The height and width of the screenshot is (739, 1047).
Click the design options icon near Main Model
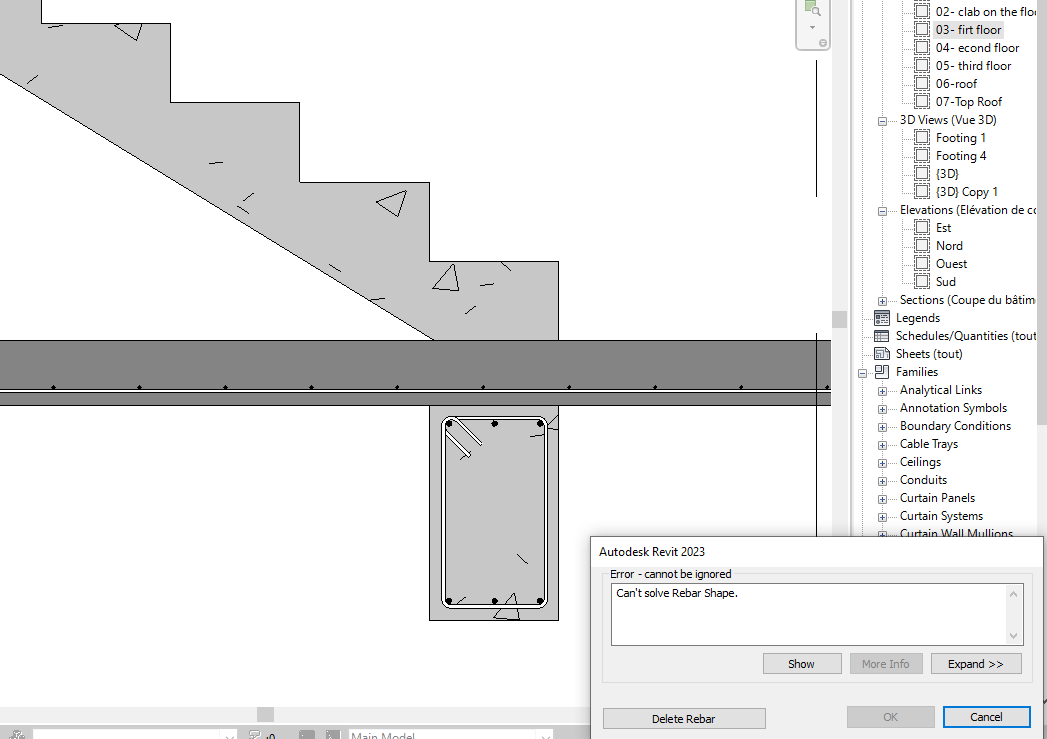click(332, 733)
